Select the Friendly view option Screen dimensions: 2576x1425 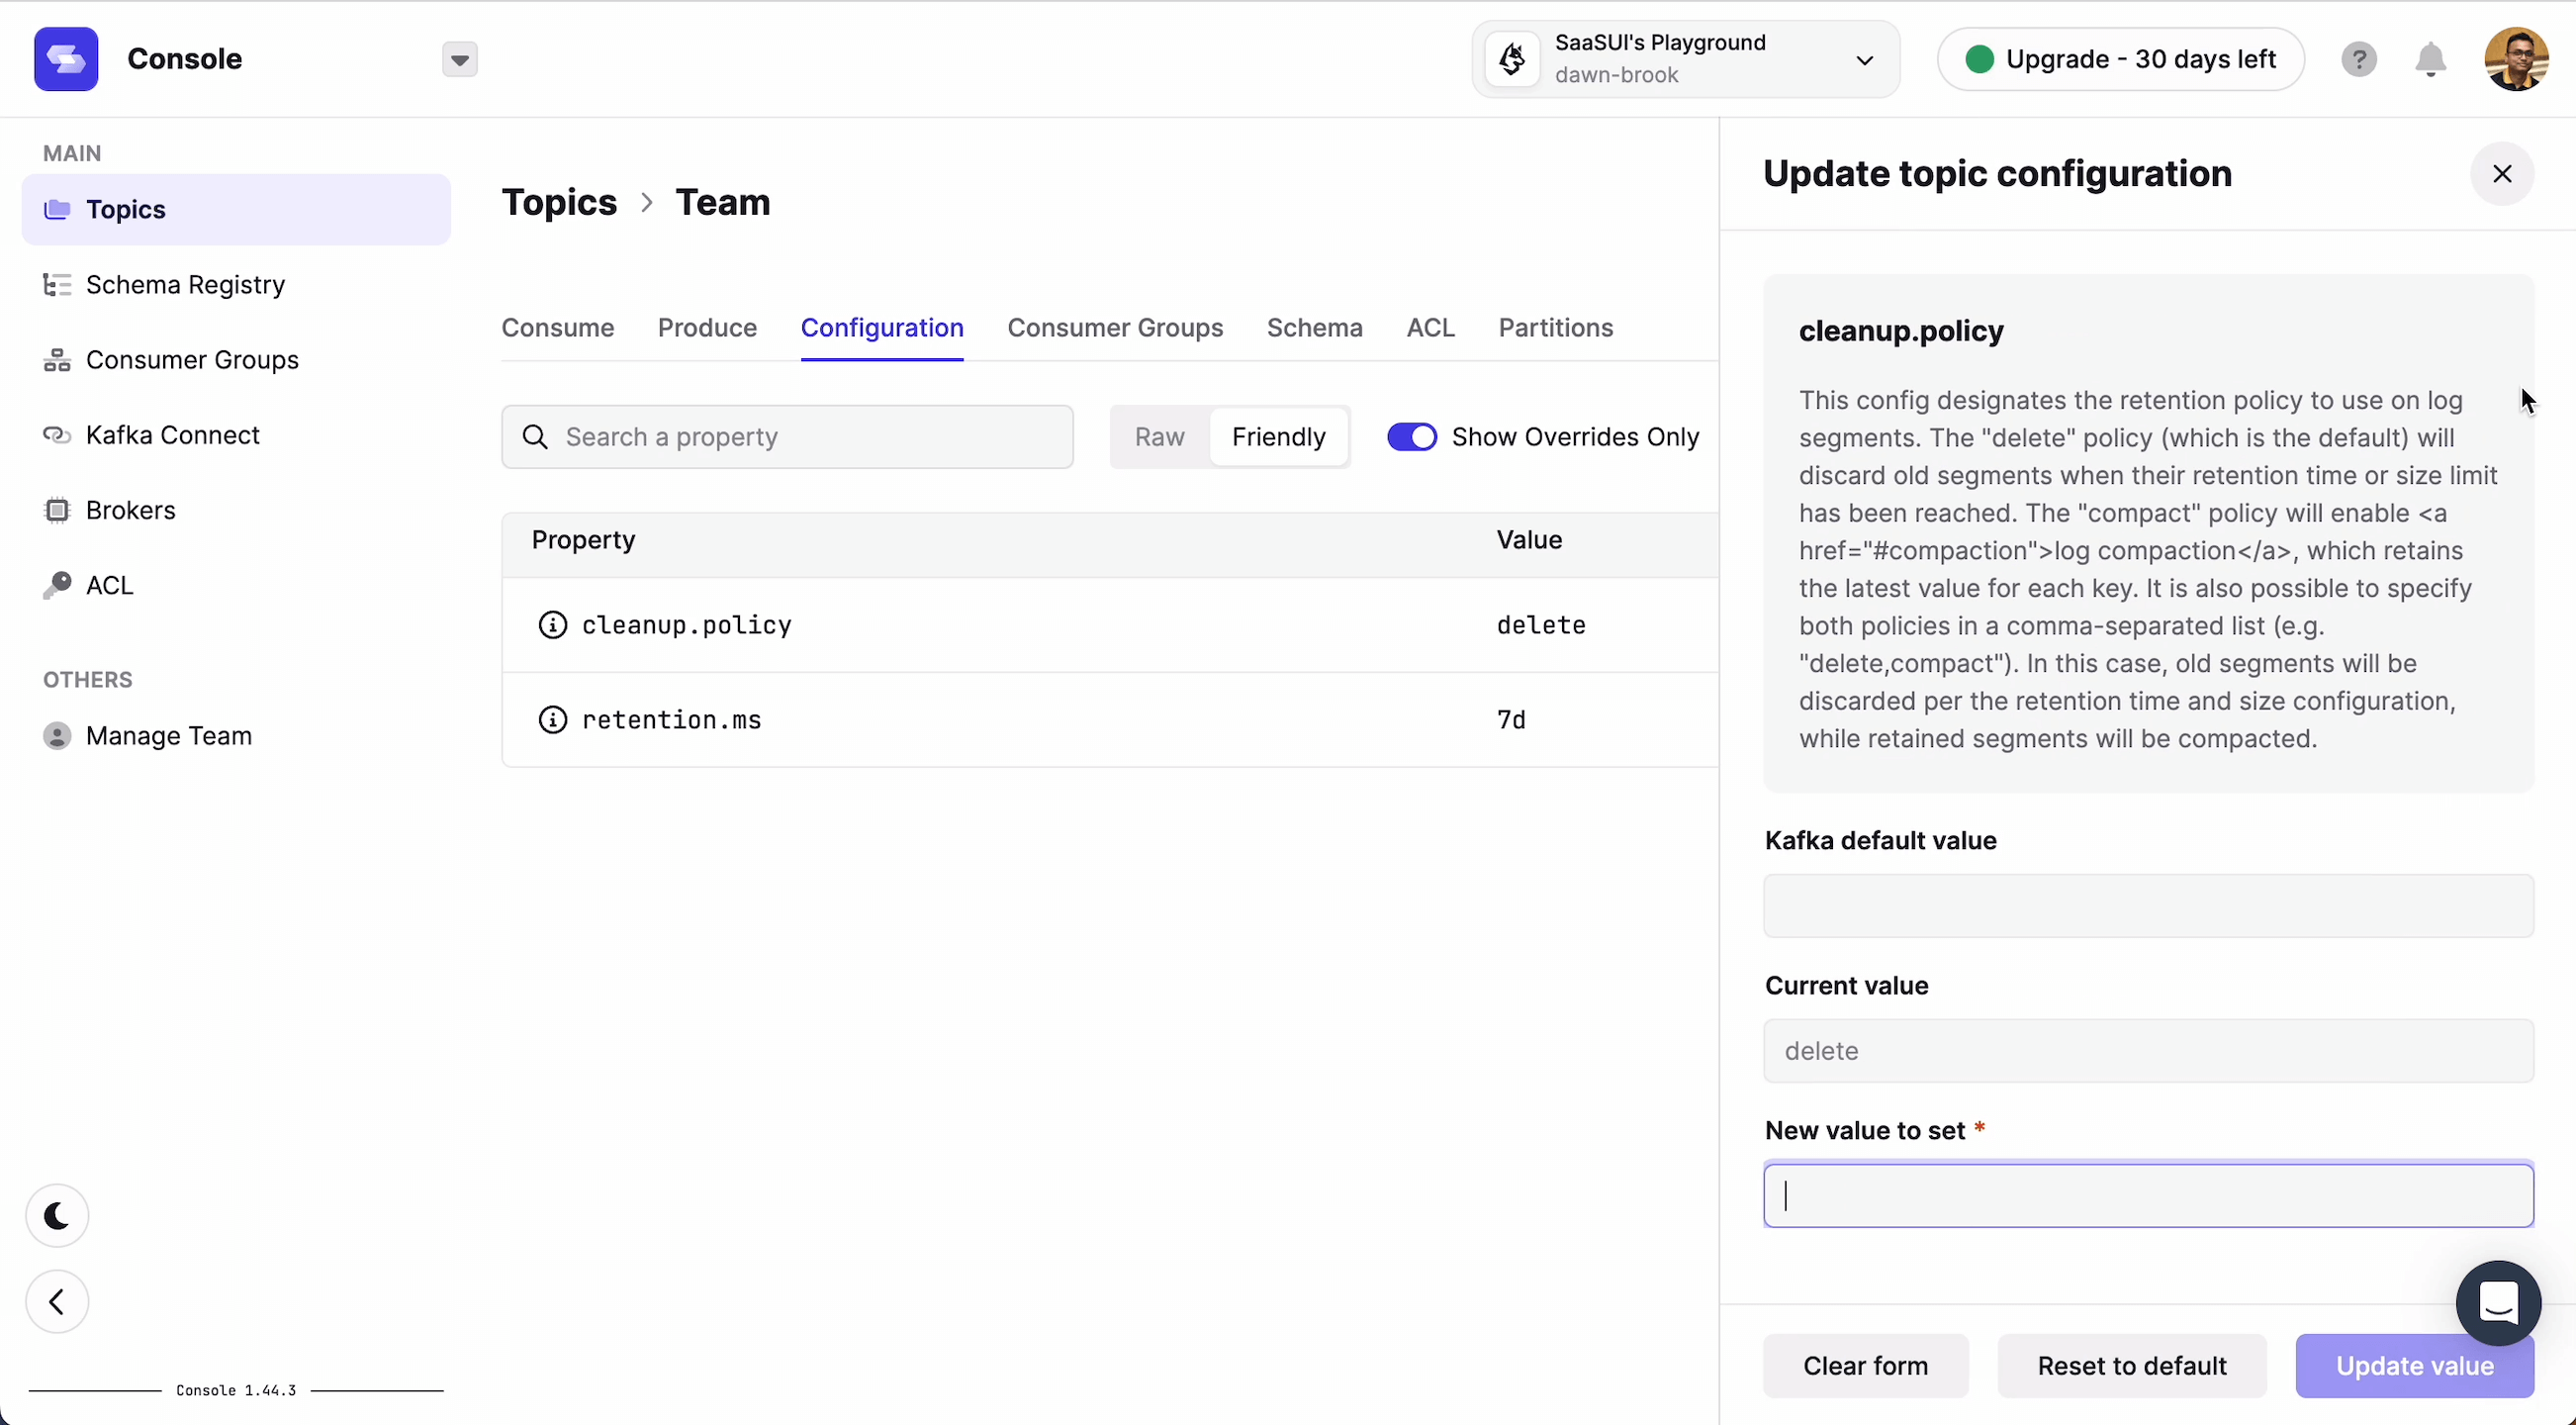[1278, 437]
